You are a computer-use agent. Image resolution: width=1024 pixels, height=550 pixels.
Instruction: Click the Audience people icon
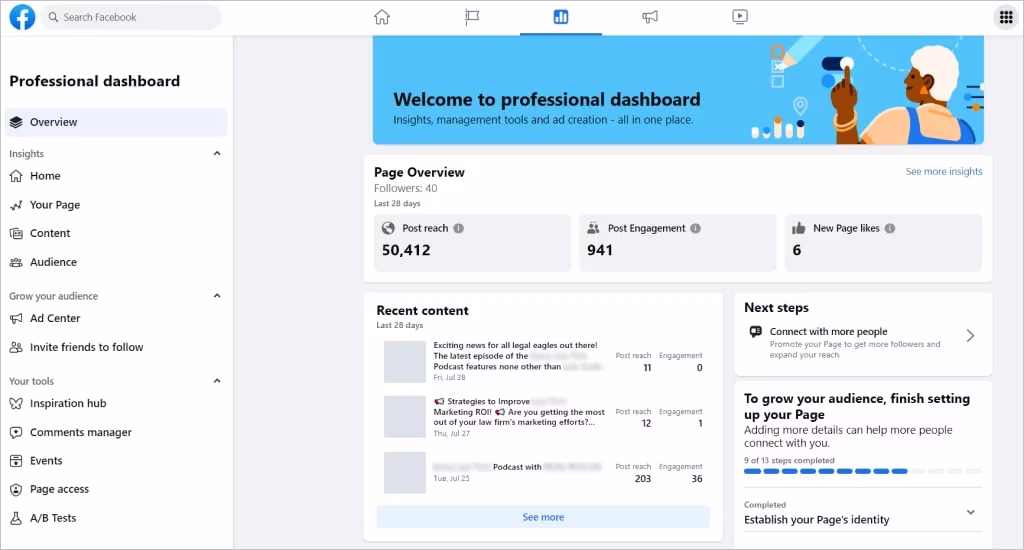point(16,262)
